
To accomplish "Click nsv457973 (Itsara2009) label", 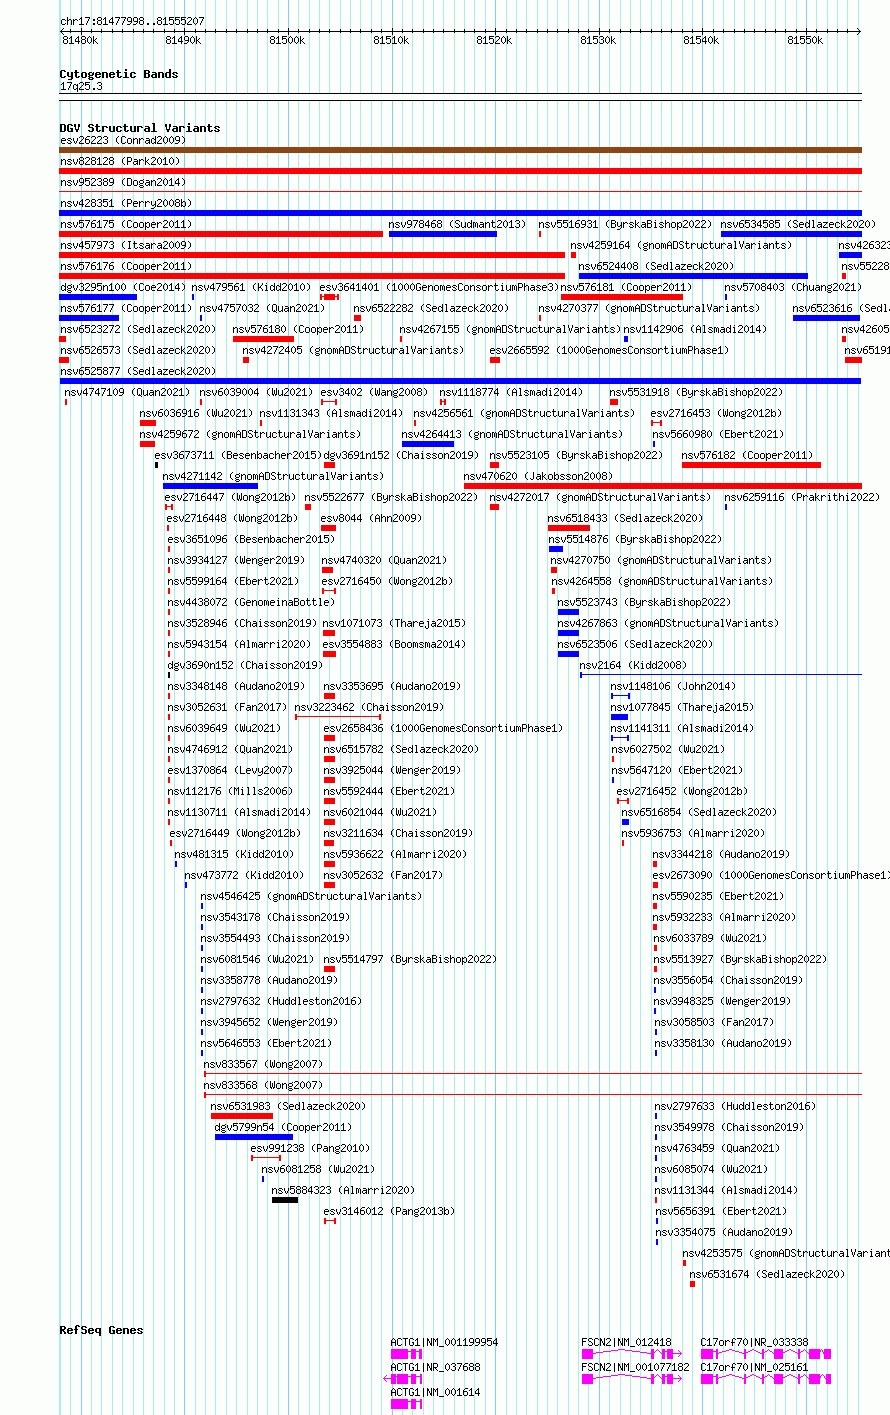I will click(126, 245).
